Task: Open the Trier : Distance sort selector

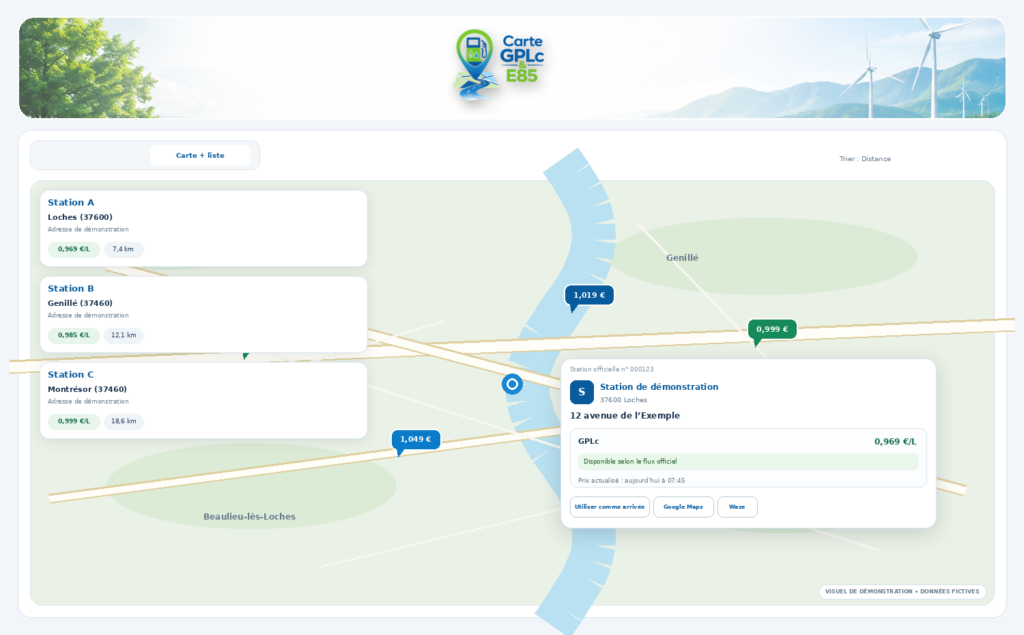Action: (x=865, y=159)
